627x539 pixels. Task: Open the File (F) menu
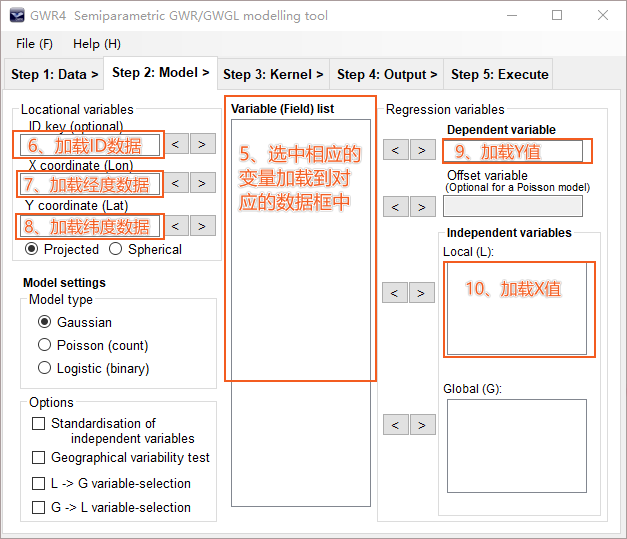(x=34, y=44)
